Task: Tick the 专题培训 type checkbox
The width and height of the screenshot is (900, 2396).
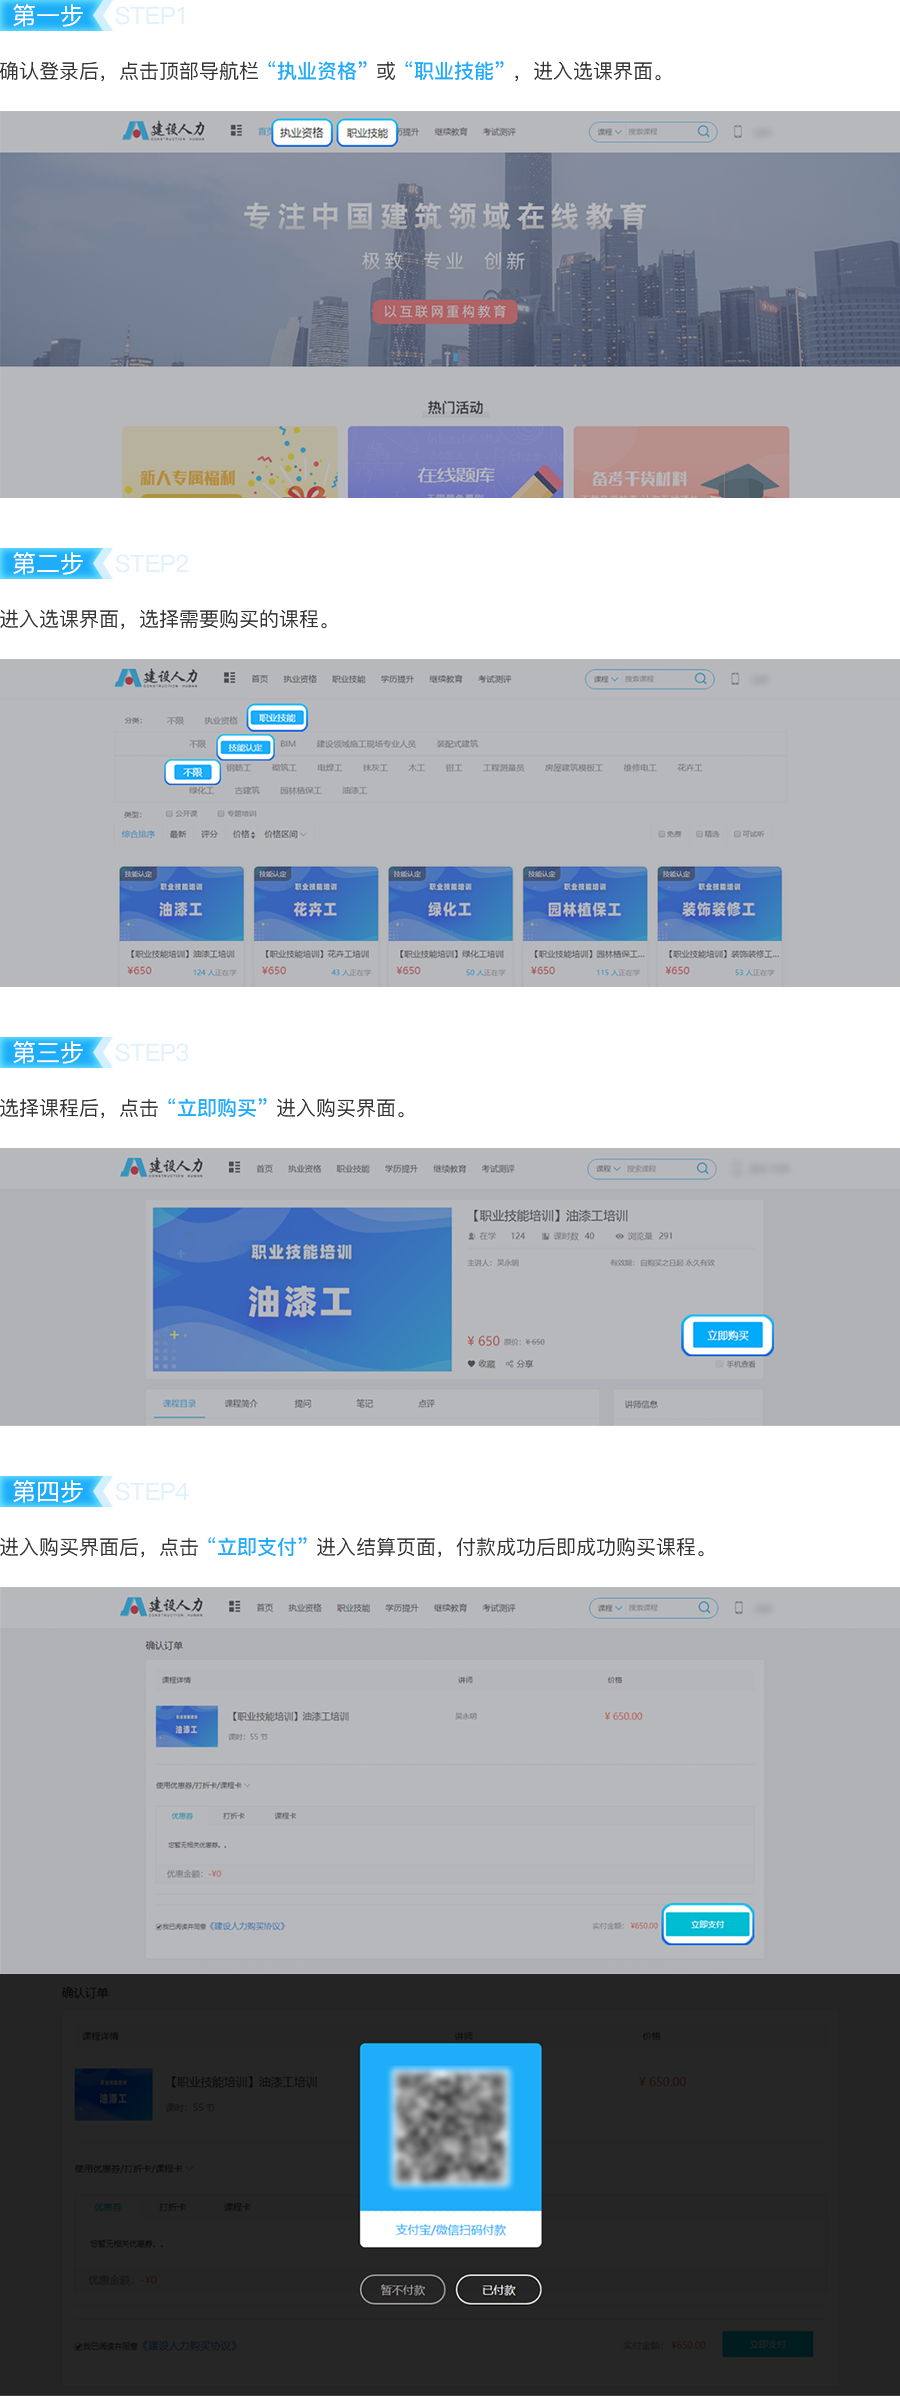Action: click(x=221, y=814)
